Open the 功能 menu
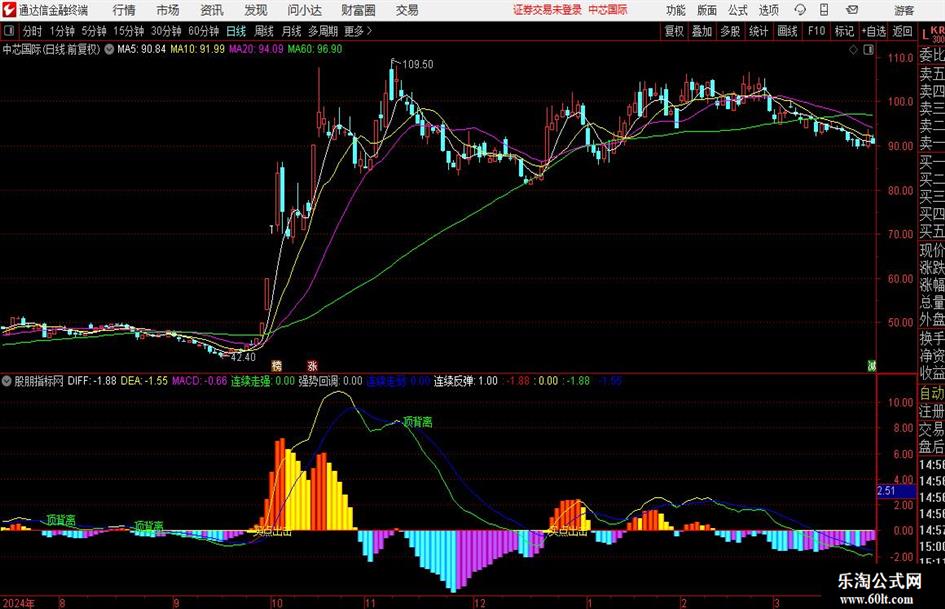The height and width of the screenshot is (609, 945). (x=676, y=10)
